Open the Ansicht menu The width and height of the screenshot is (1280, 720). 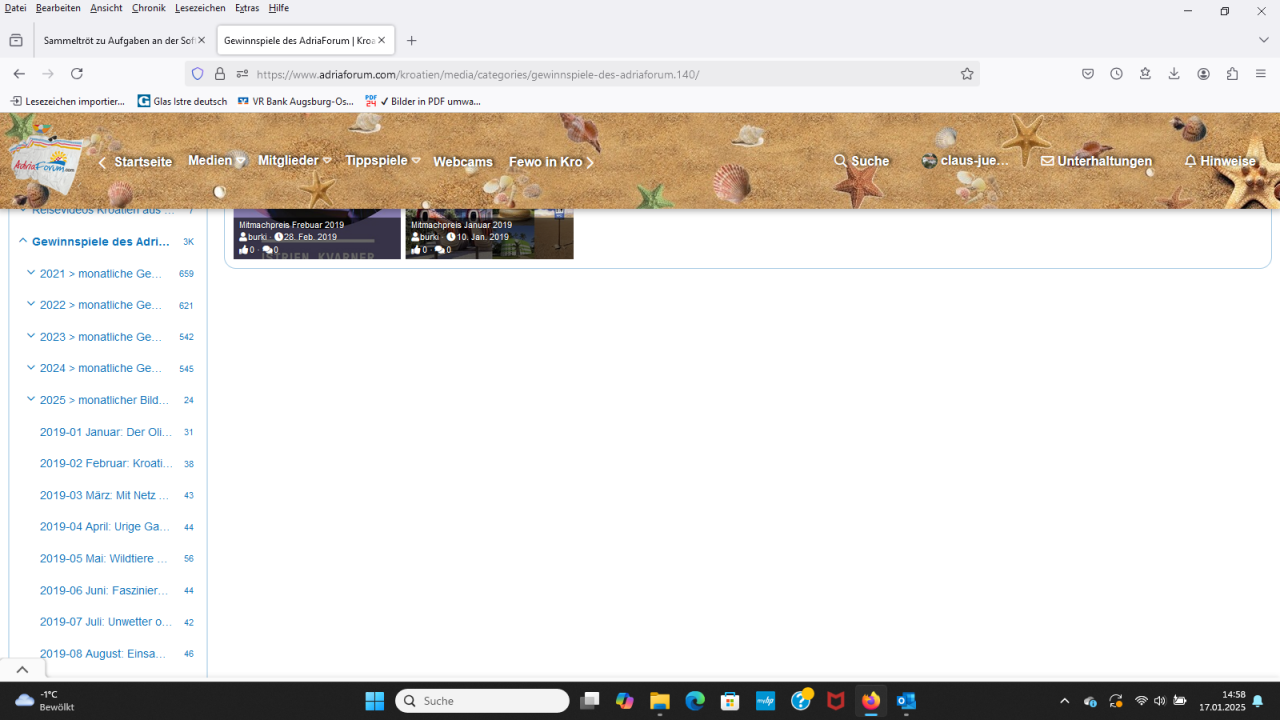[106, 8]
